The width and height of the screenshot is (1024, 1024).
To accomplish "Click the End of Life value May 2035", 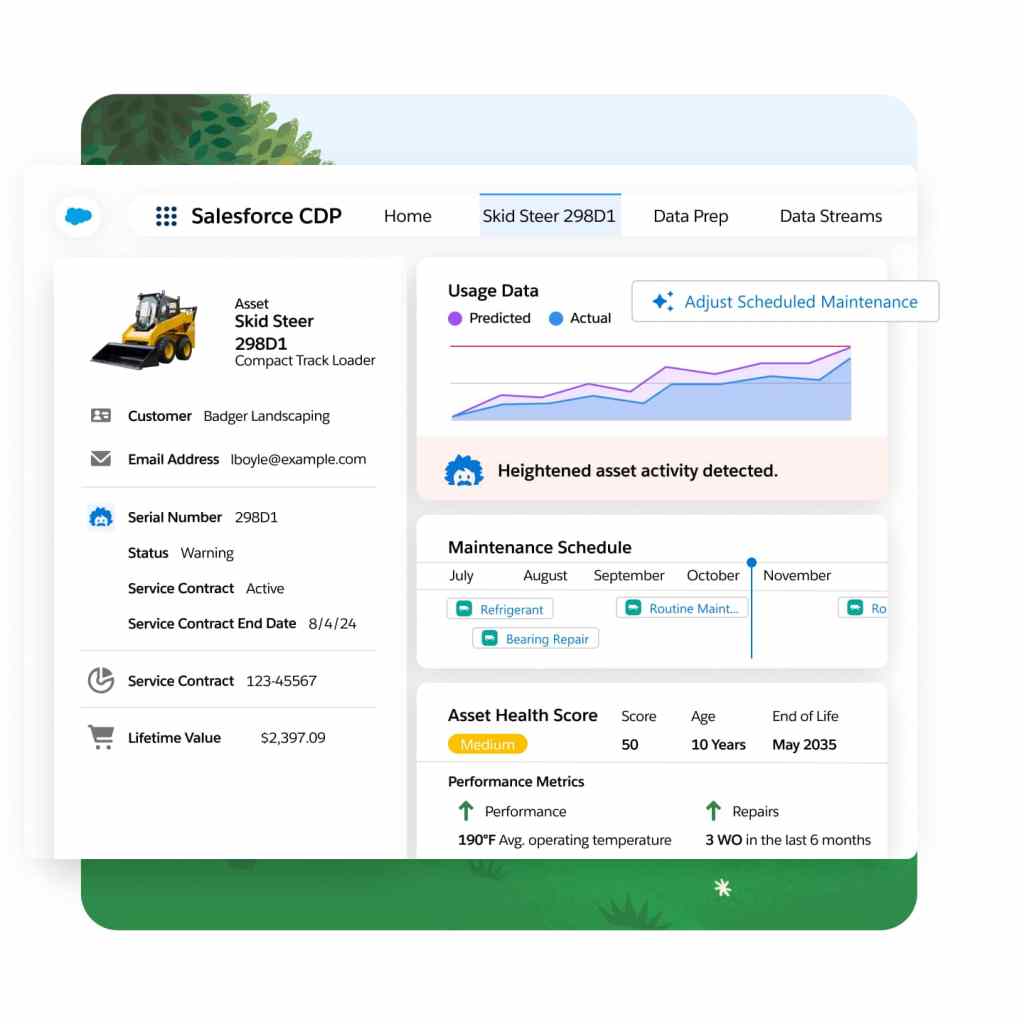I will tap(804, 744).
